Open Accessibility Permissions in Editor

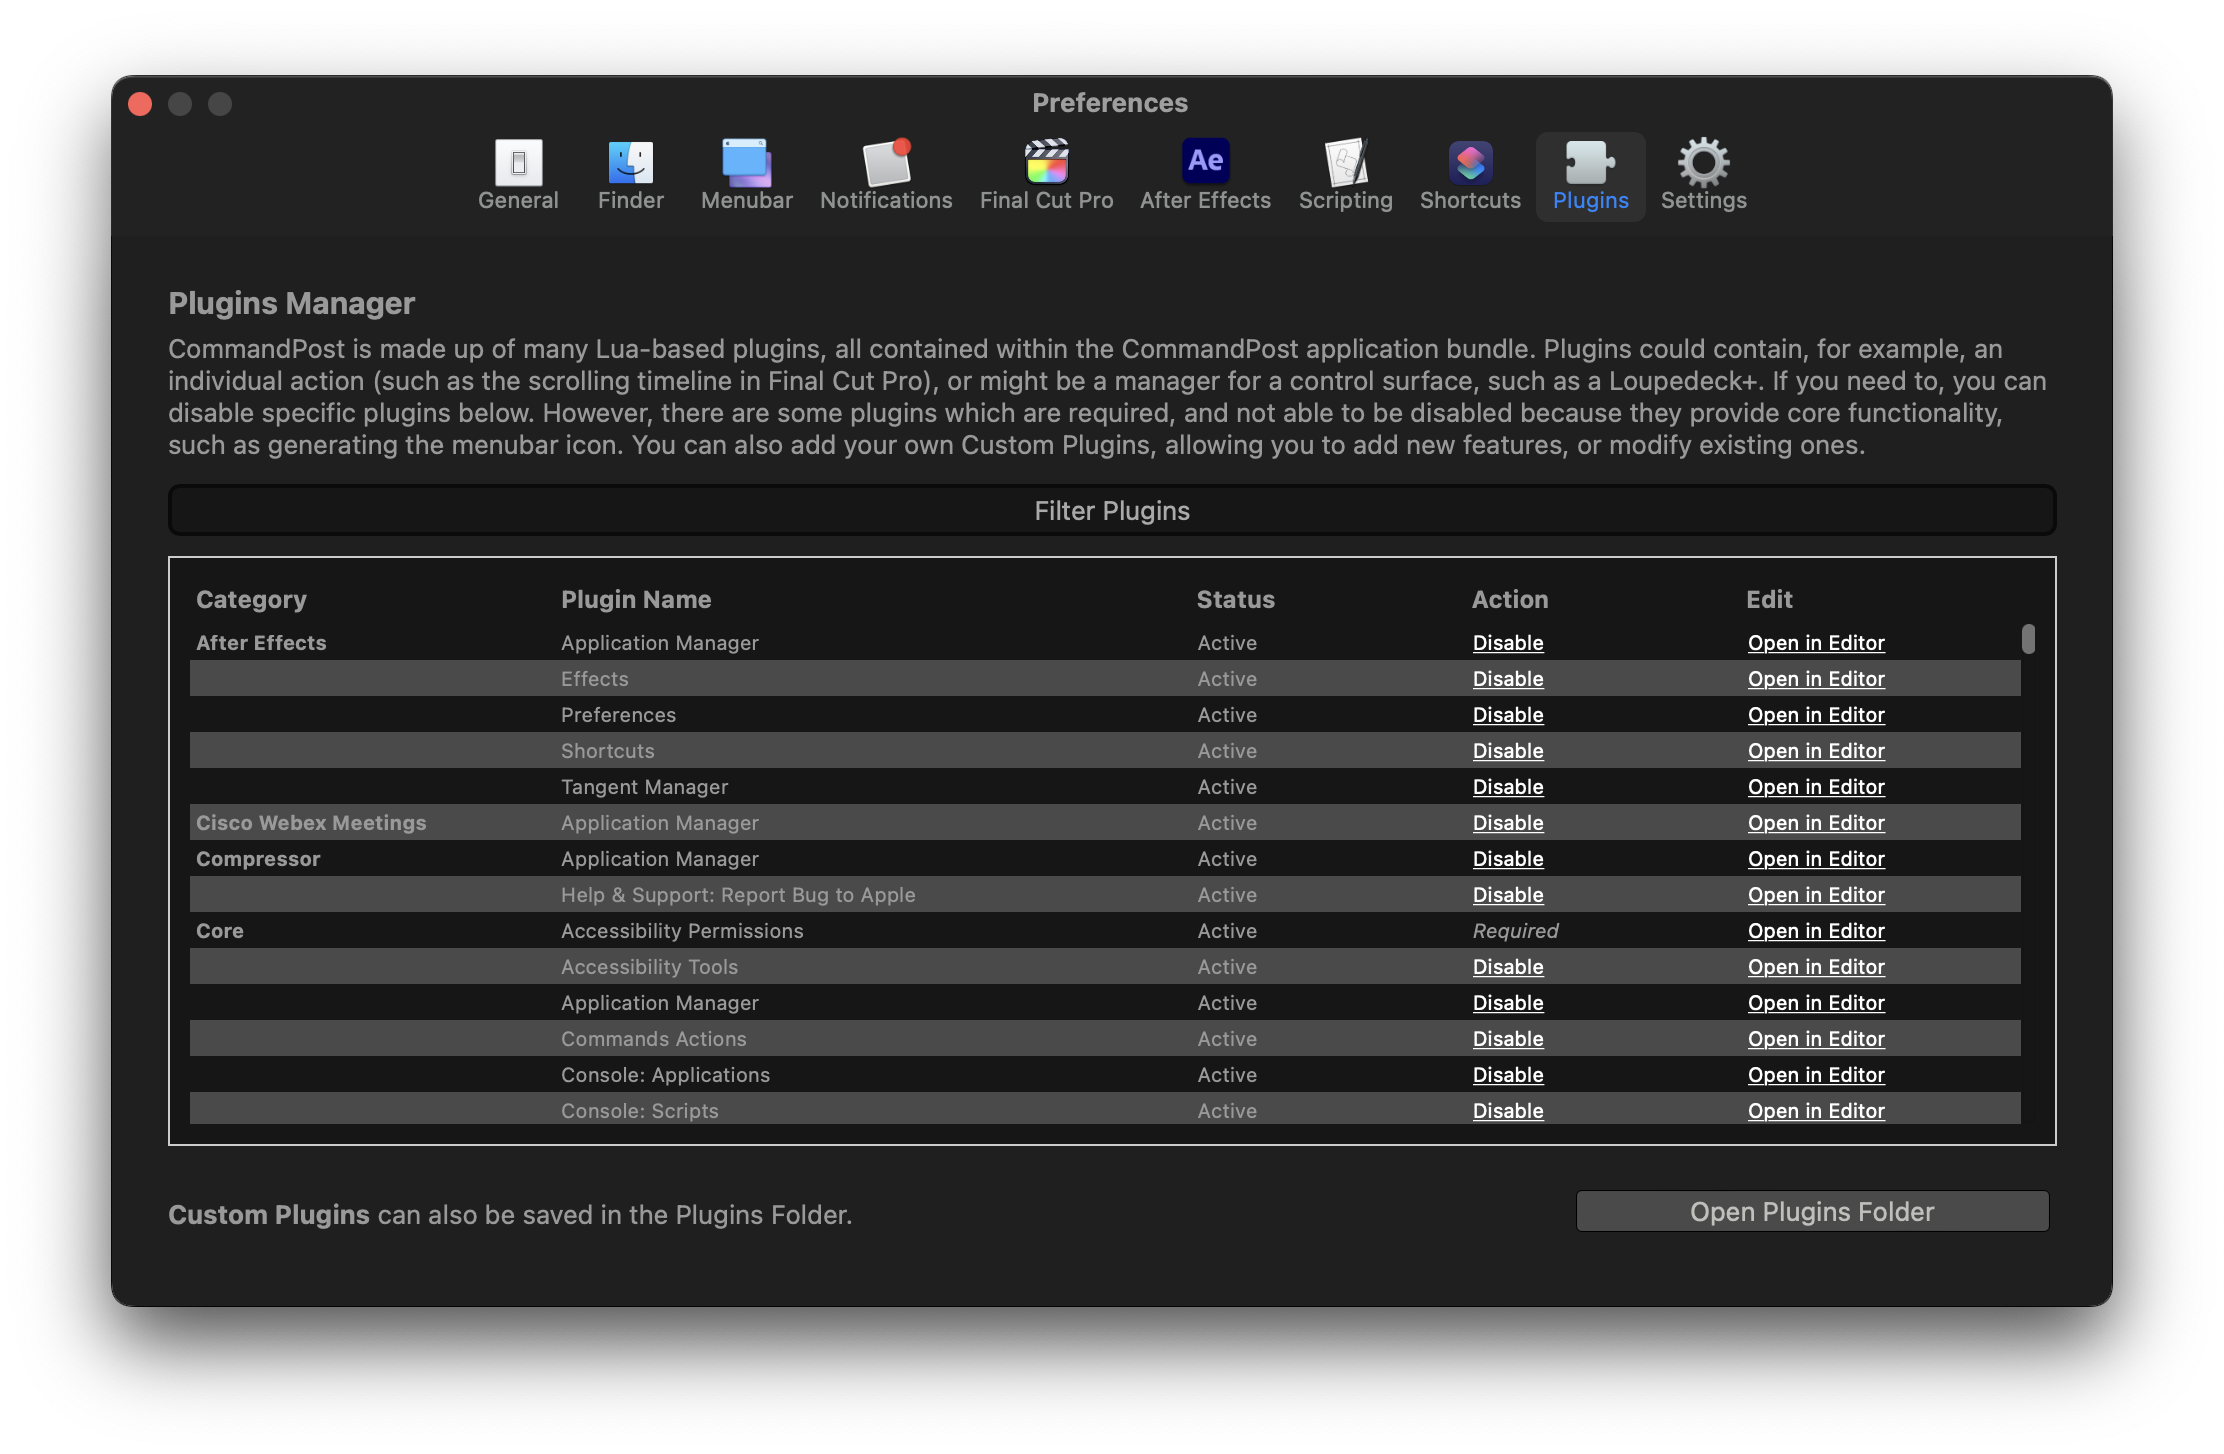1816,931
